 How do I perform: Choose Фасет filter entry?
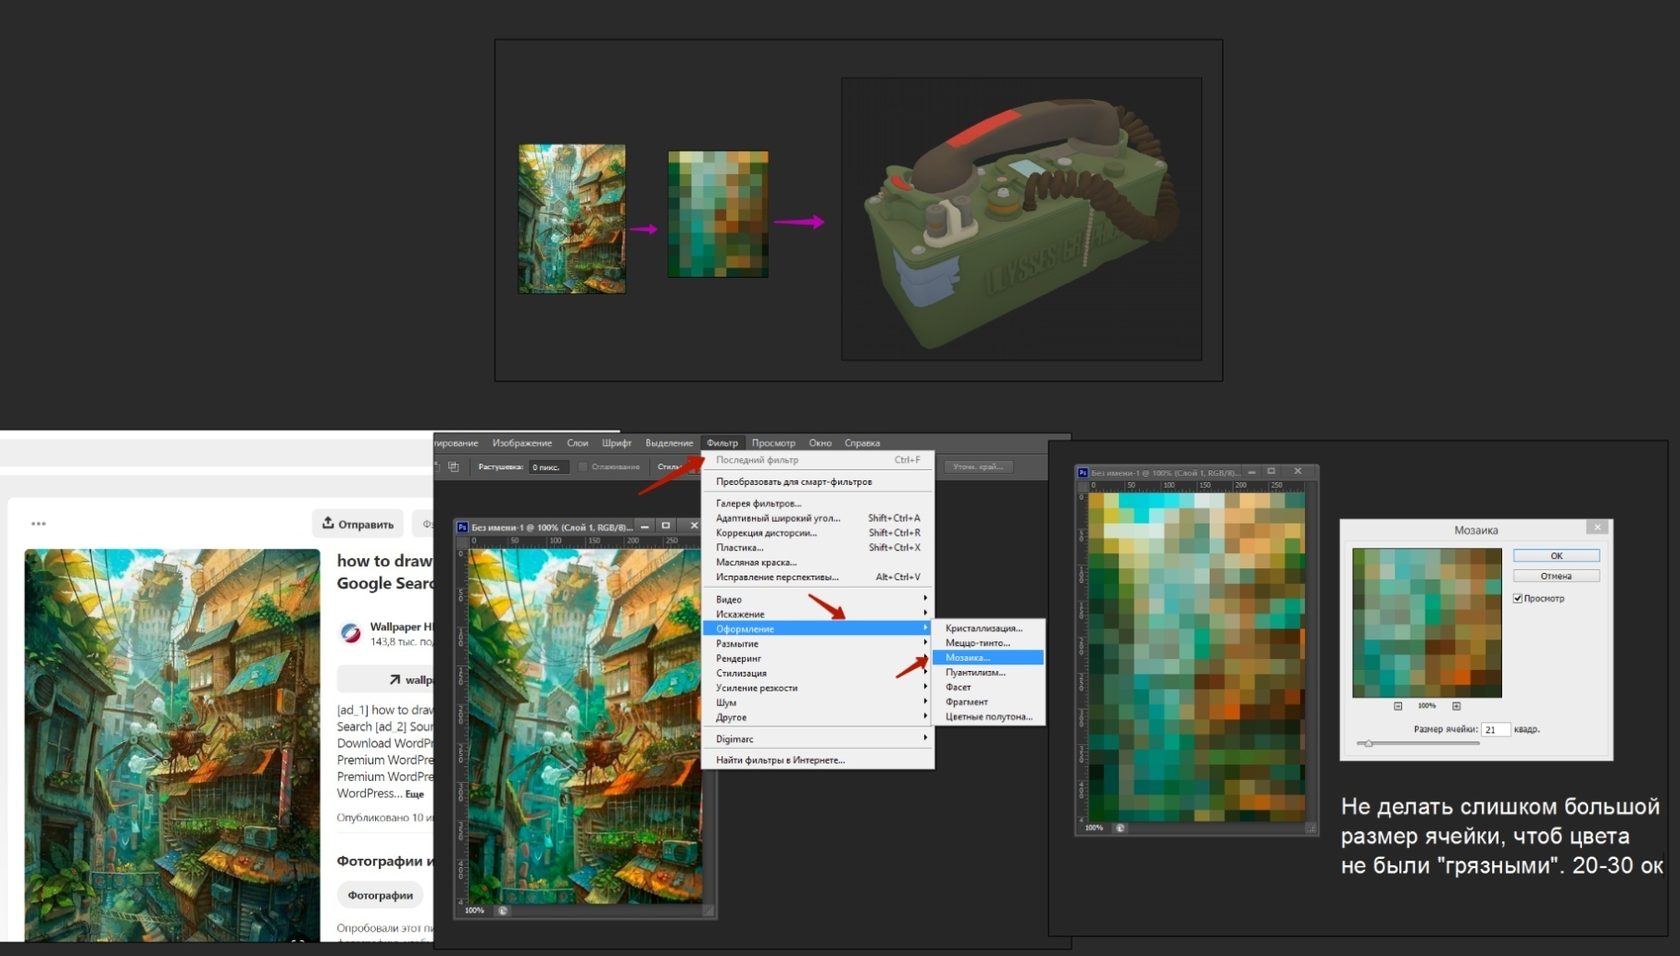[988, 687]
